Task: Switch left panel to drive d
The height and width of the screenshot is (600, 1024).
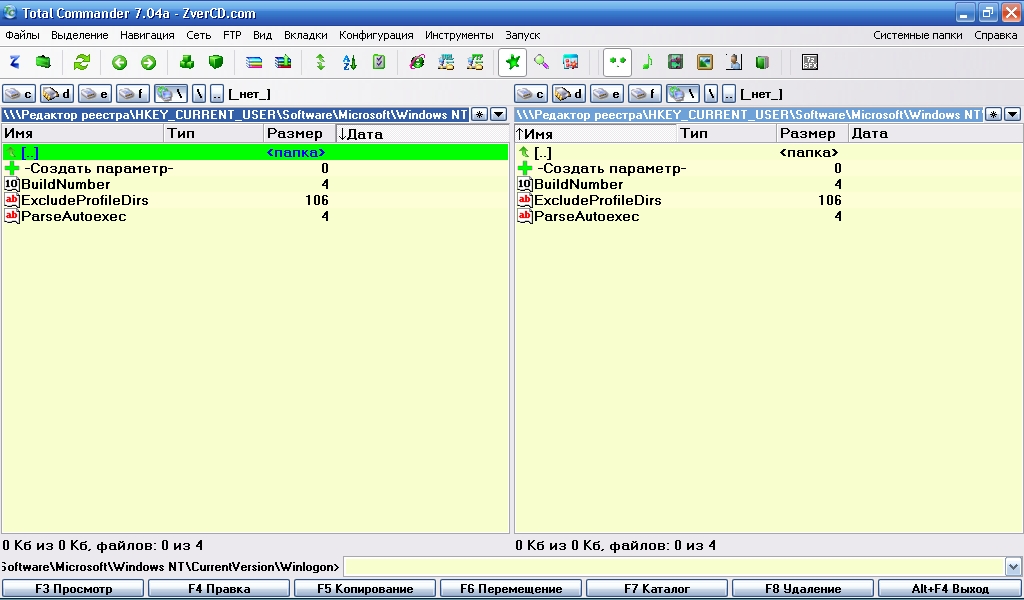Action: pos(57,94)
